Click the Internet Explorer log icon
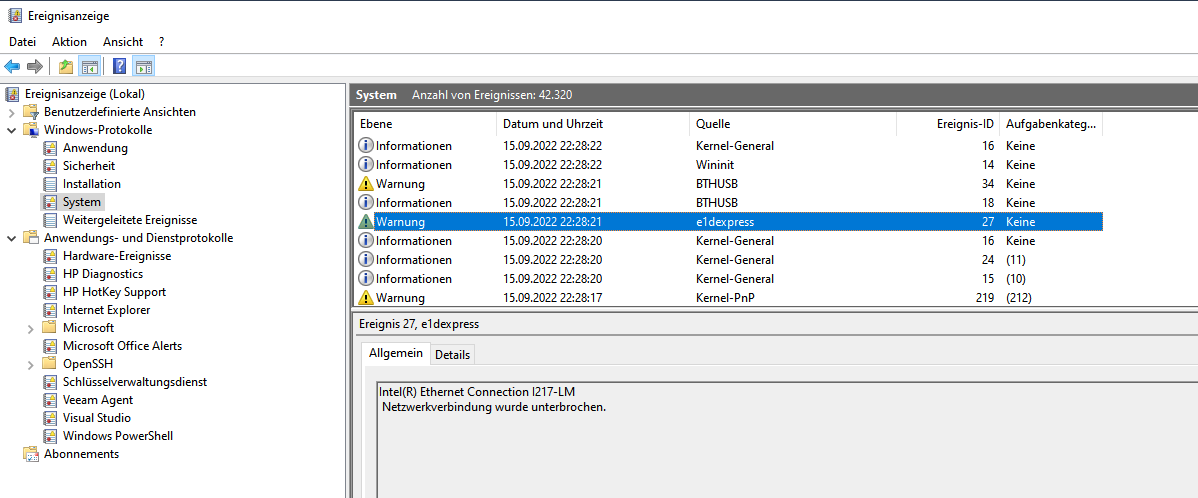The image size is (1198, 498). click(50, 310)
